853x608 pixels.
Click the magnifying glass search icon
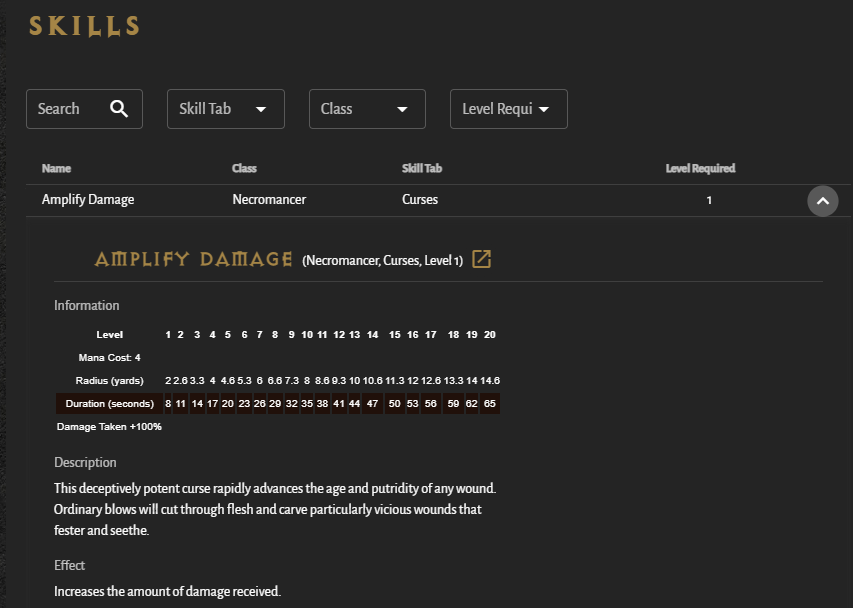(x=119, y=109)
